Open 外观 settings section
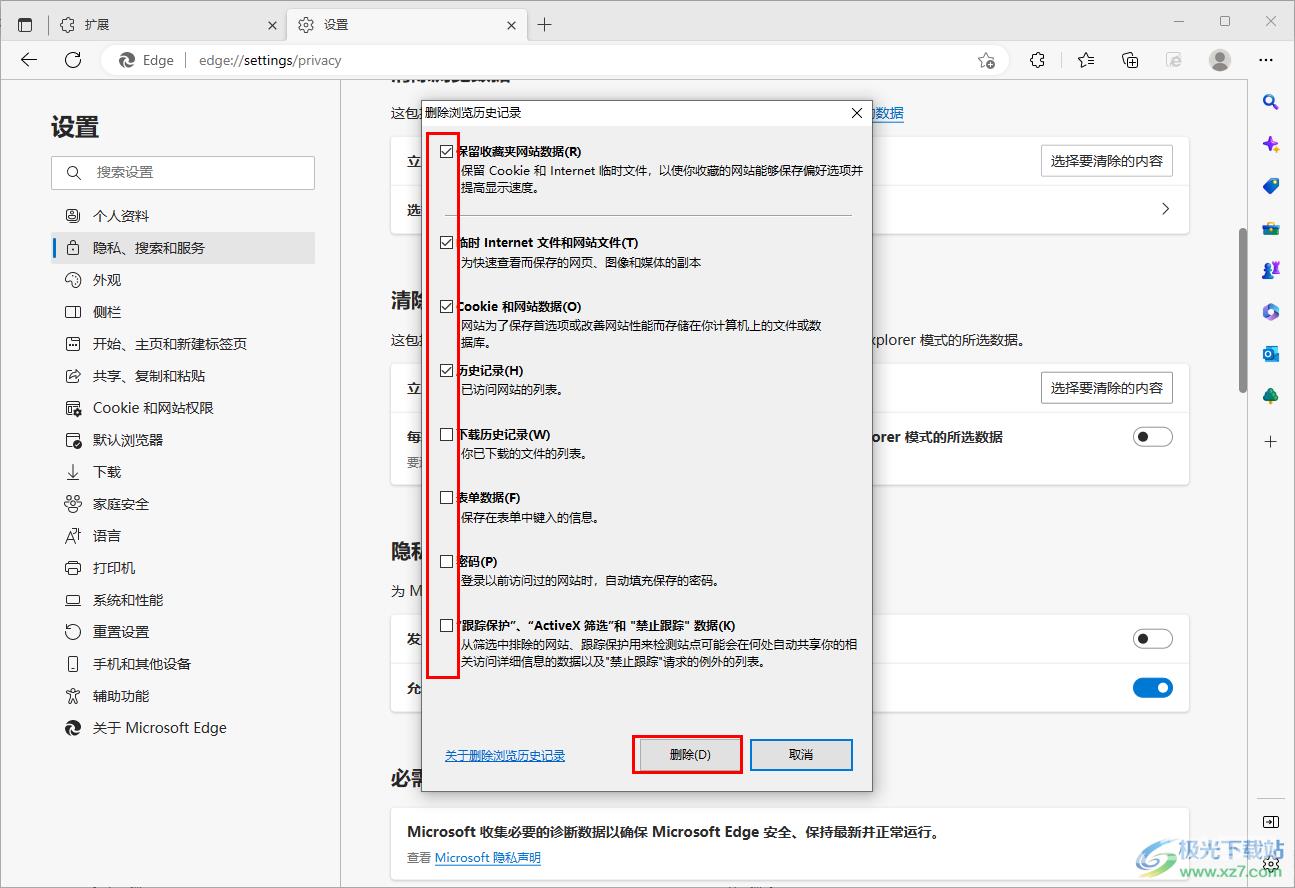Screen dimensions: 1295x888 (183, 280)
